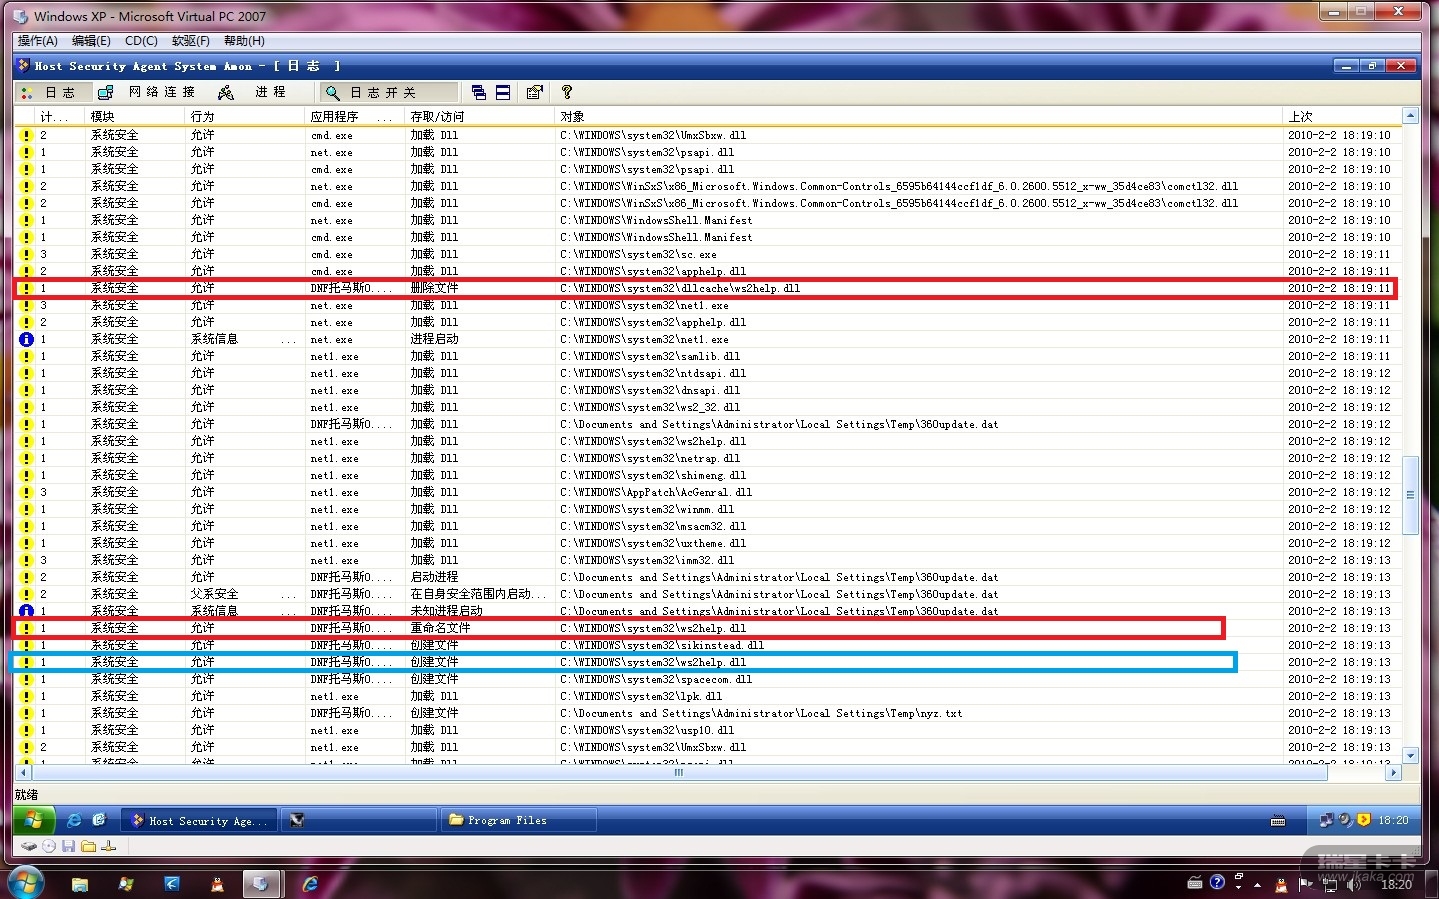Image resolution: width=1439 pixels, height=899 pixels.
Task: Activate the untitled XP taskbar button
Action: click(x=359, y=820)
